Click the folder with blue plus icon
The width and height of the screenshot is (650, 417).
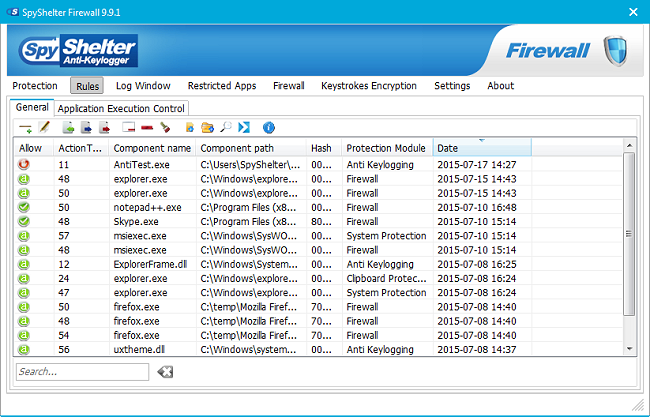(x=207, y=128)
